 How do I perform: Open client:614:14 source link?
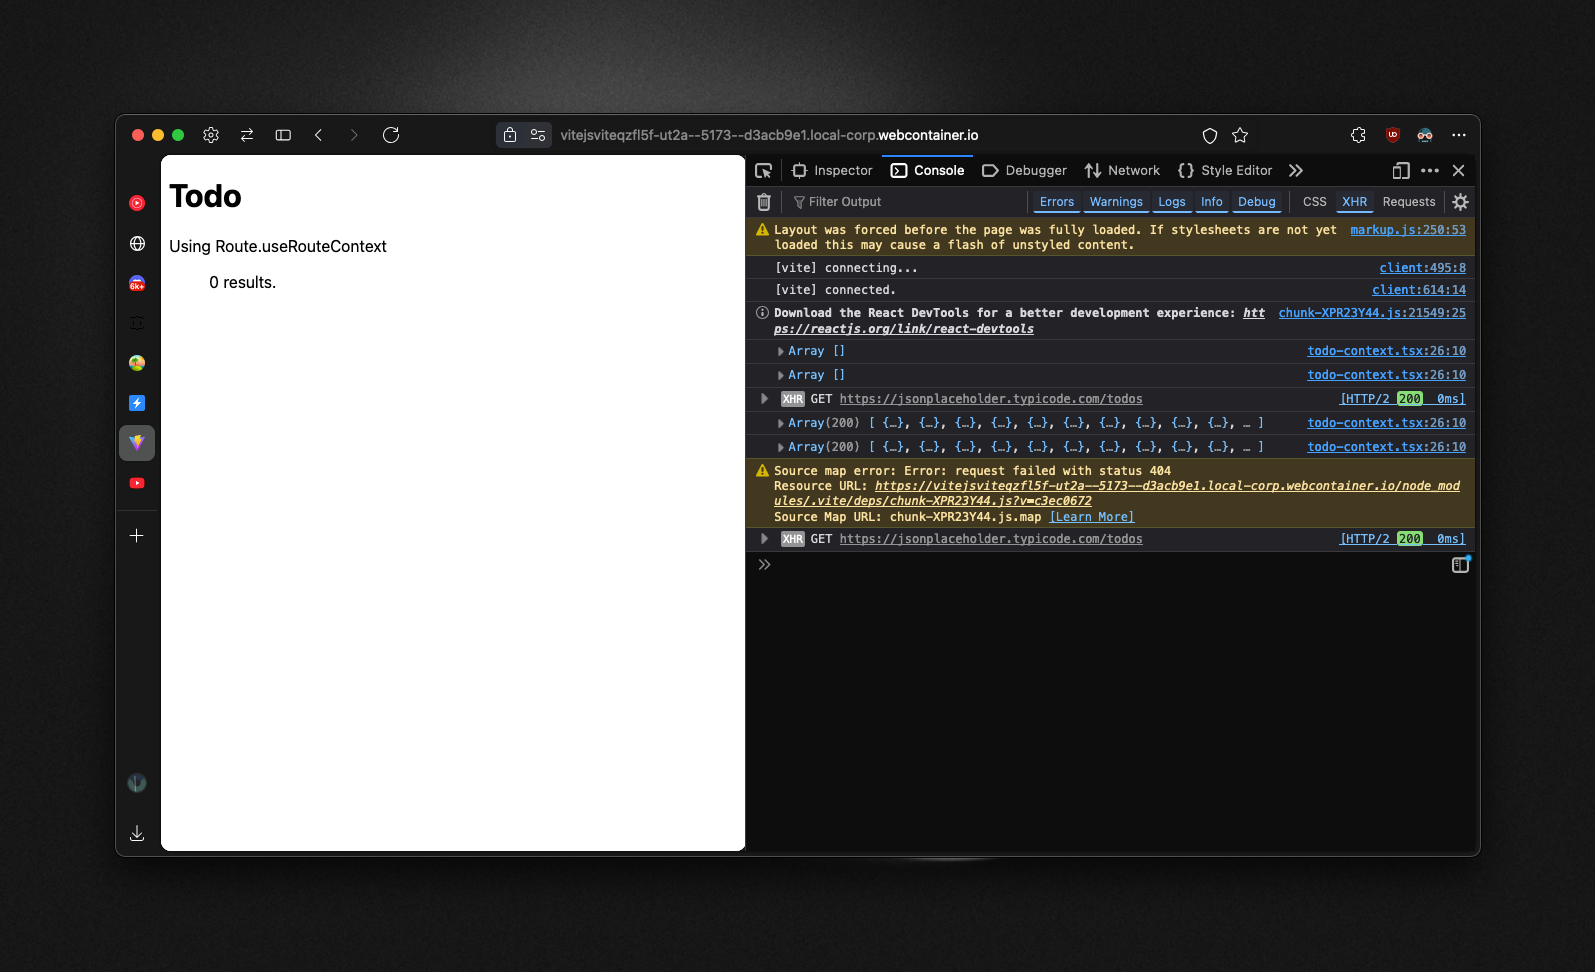(1419, 290)
